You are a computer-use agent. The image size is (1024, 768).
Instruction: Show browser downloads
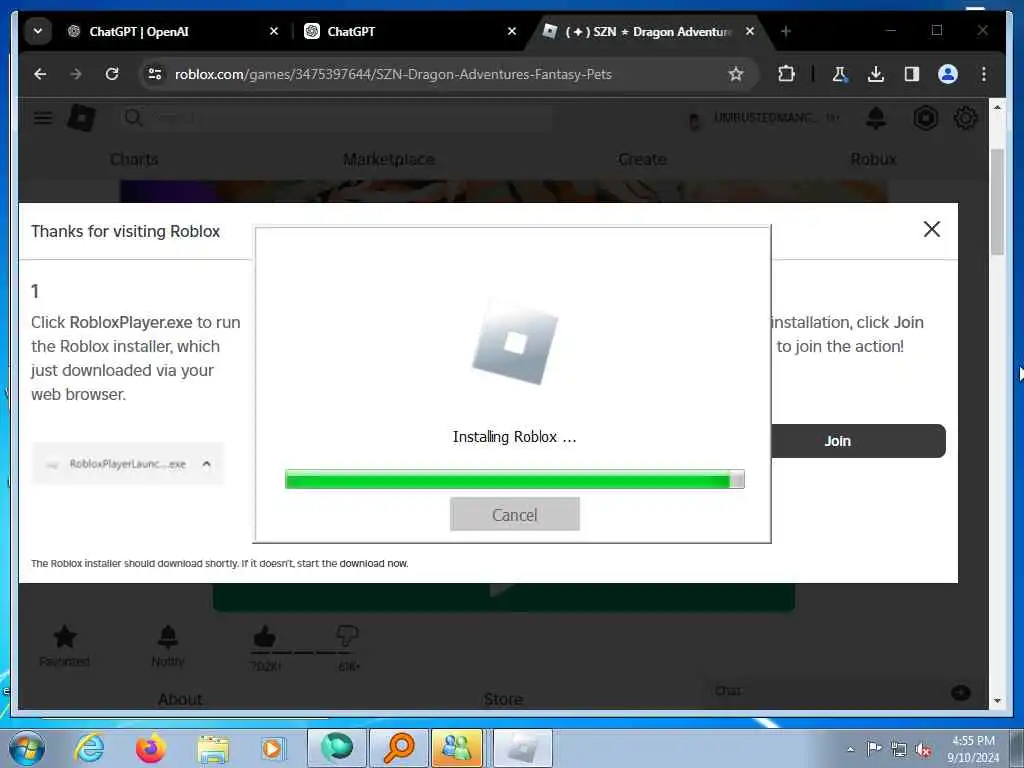[876, 74]
